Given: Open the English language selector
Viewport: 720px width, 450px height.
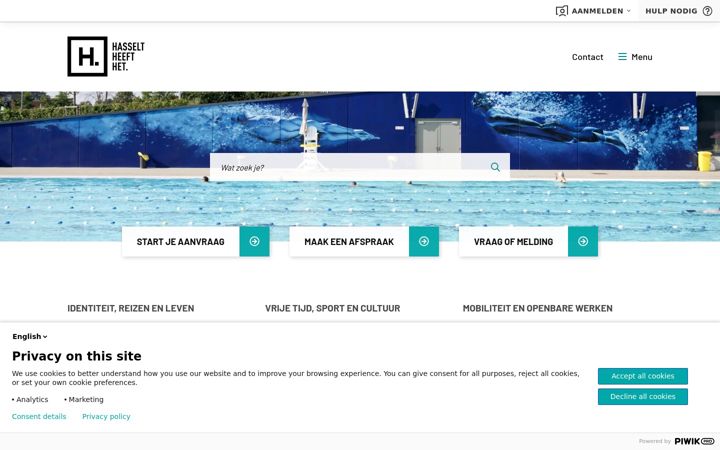Looking at the screenshot, I should coord(30,337).
